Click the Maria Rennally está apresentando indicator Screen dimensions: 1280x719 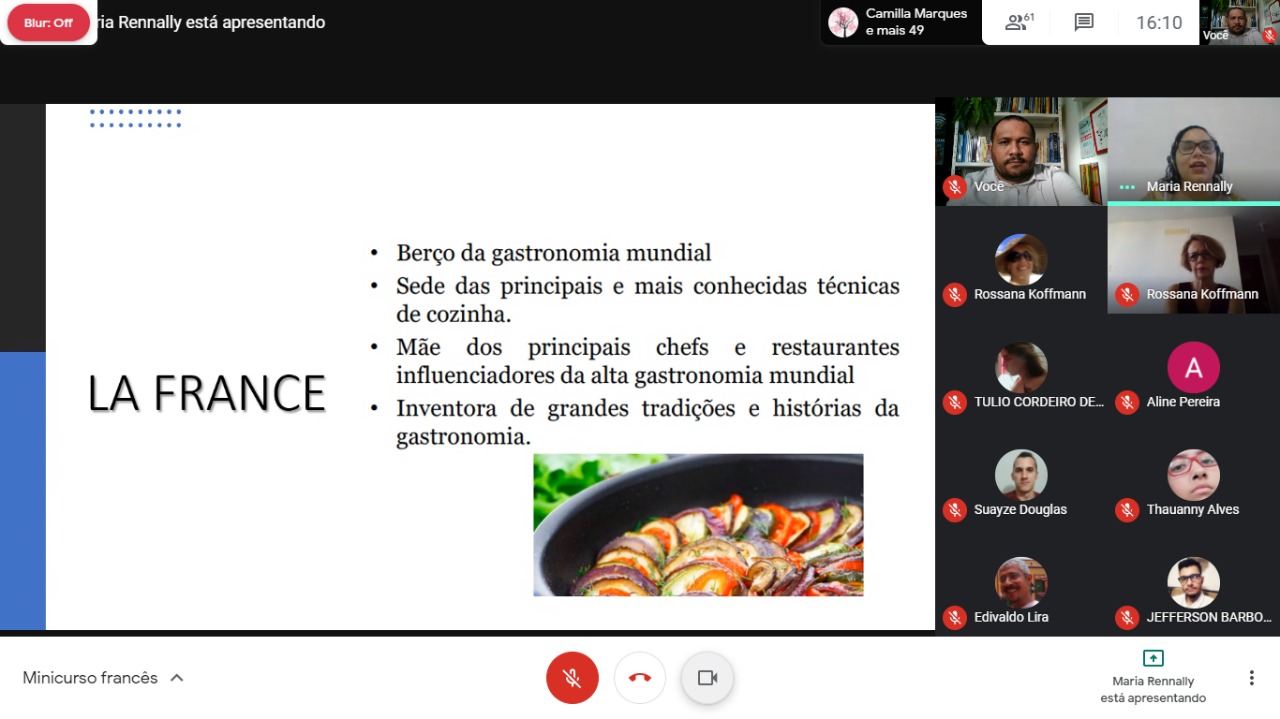(1153, 678)
